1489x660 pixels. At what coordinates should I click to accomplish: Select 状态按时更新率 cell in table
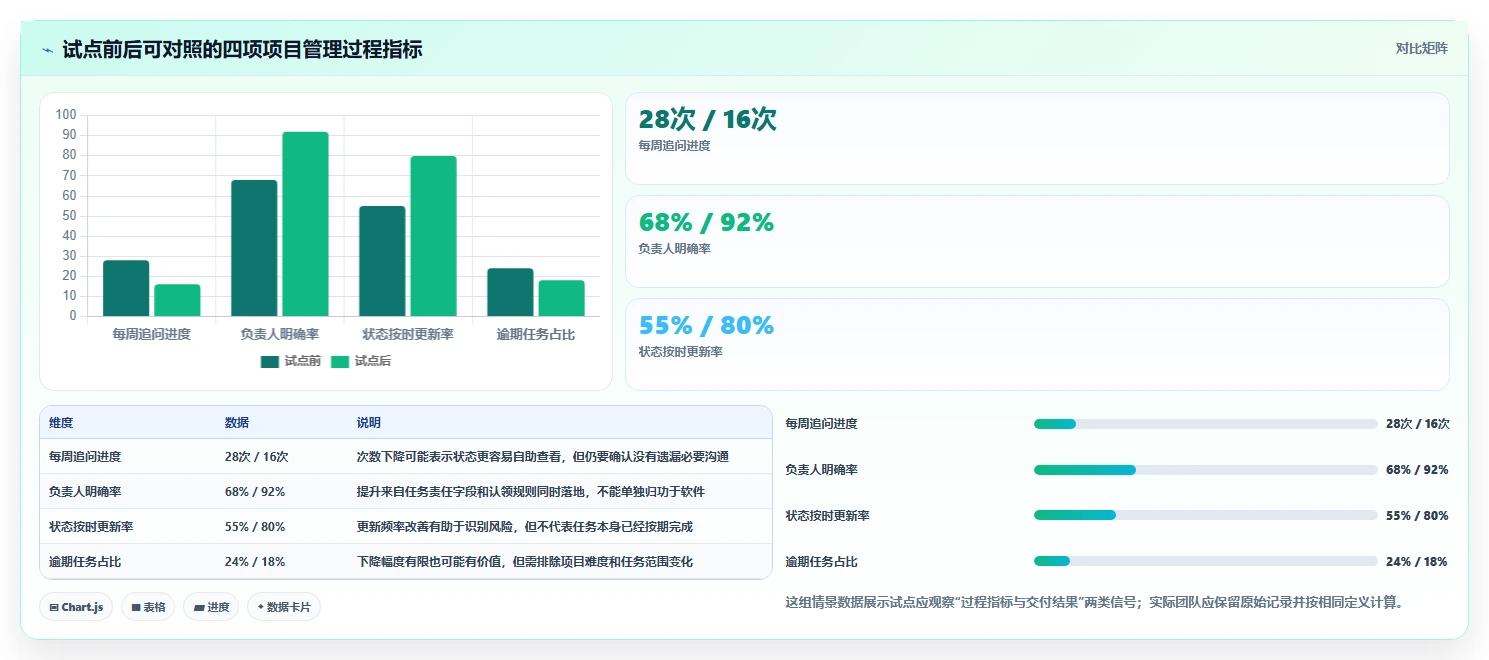click(x=91, y=526)
